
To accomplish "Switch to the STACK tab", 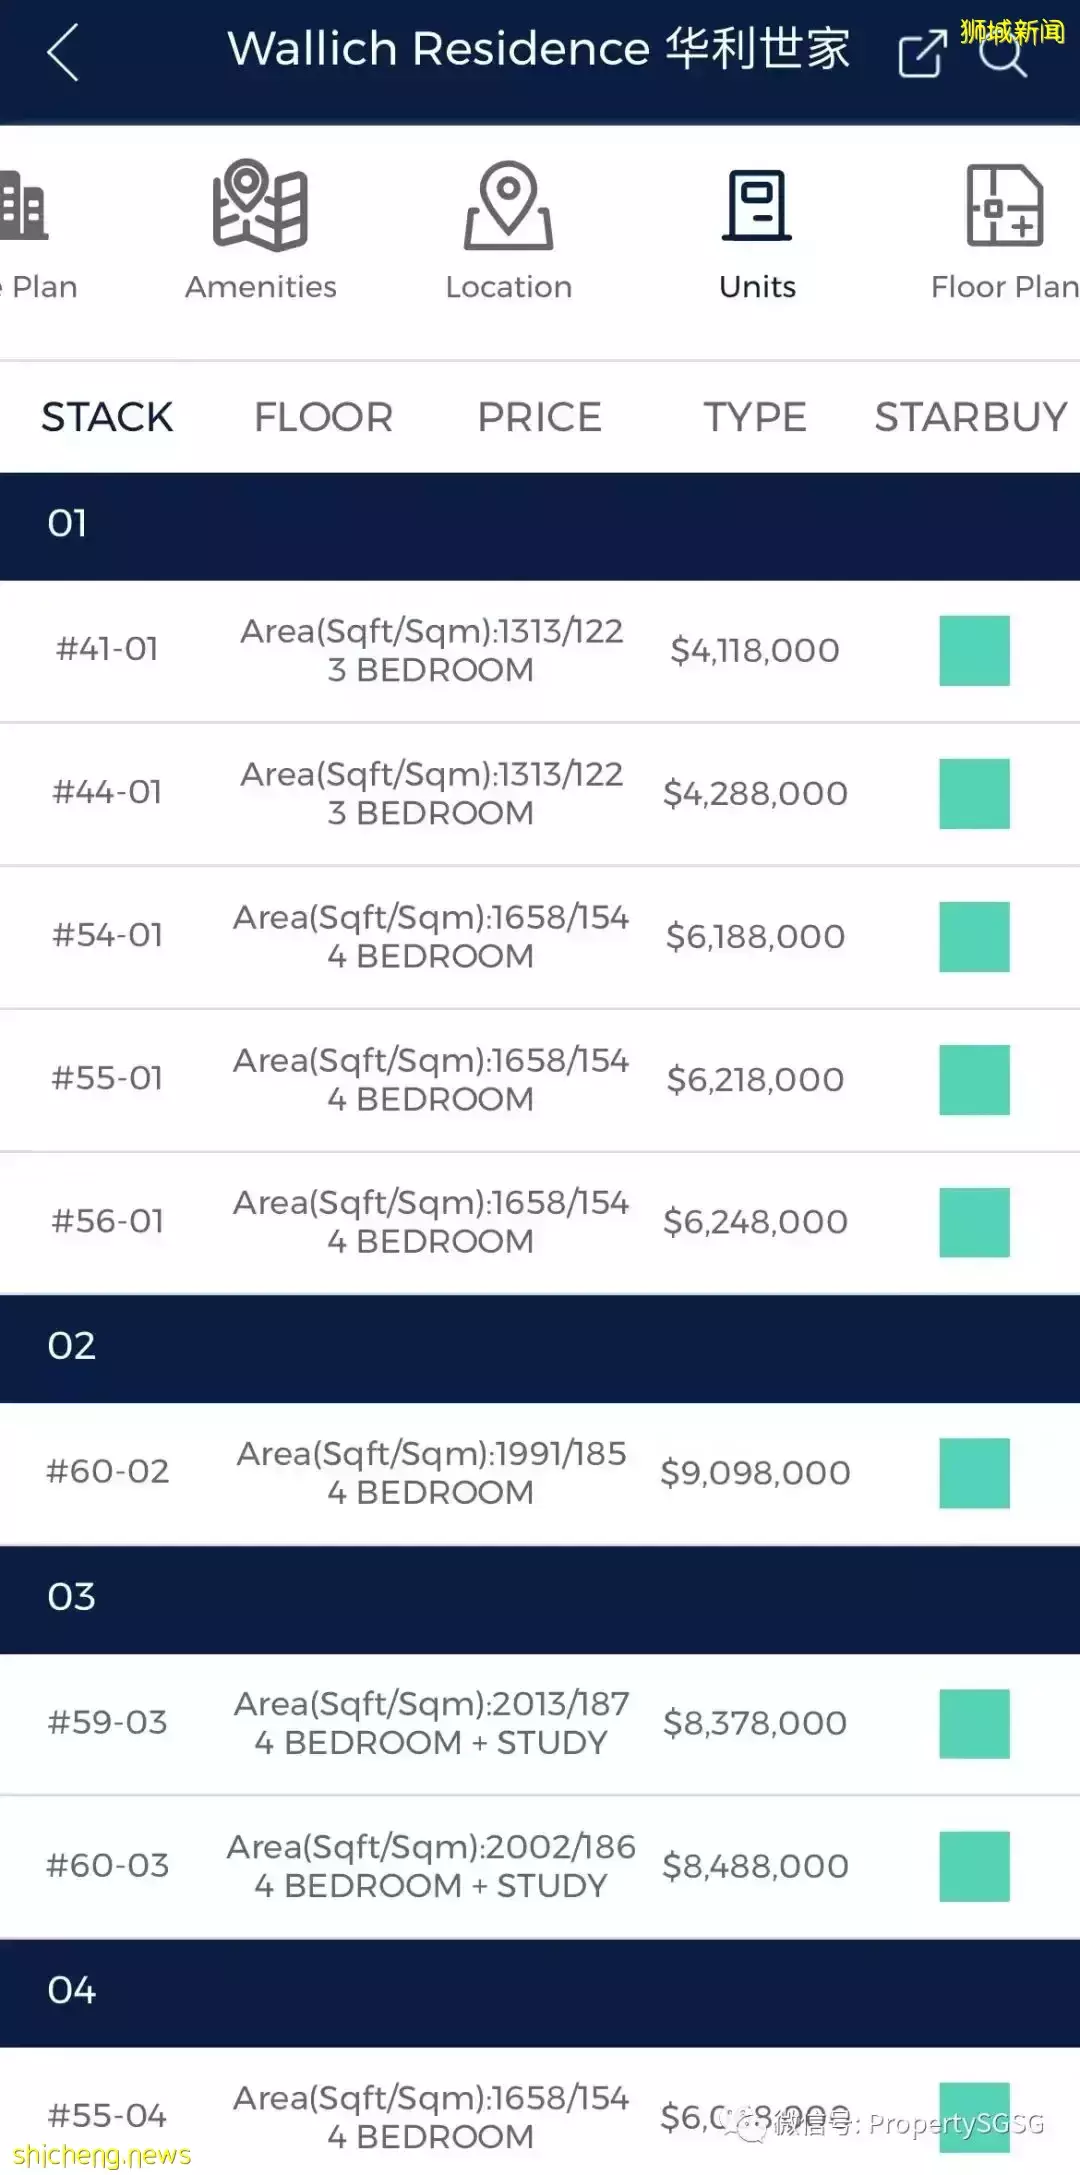I will point(107,417).
